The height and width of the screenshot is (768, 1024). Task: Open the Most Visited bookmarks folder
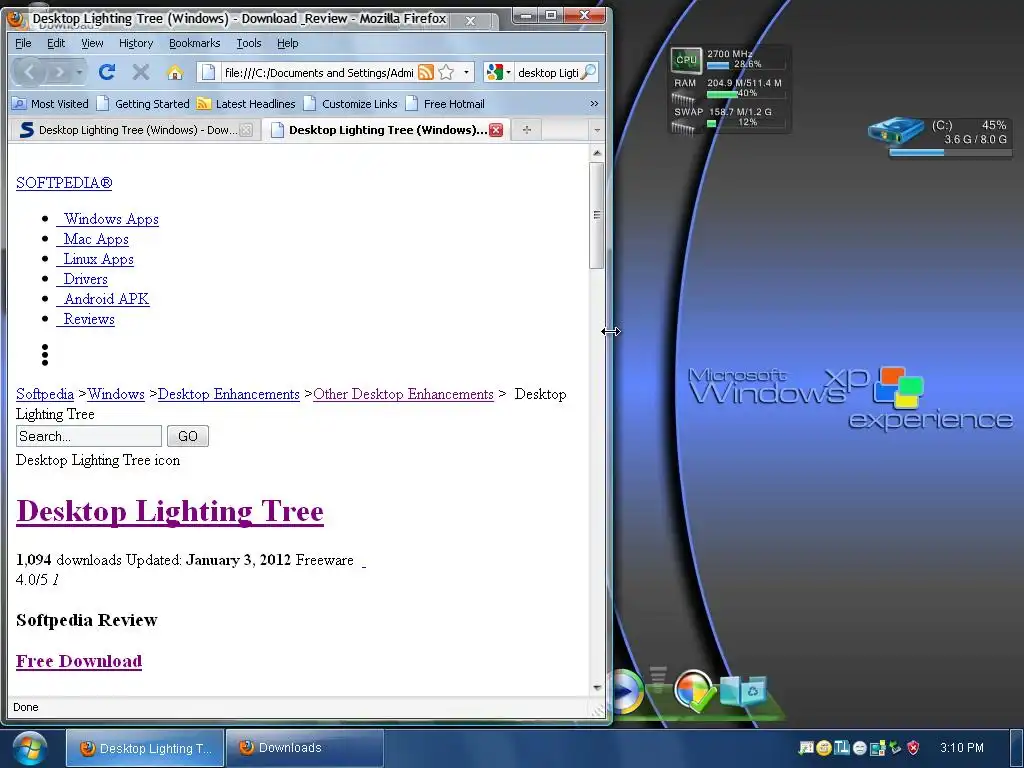(x=50, y=104)
